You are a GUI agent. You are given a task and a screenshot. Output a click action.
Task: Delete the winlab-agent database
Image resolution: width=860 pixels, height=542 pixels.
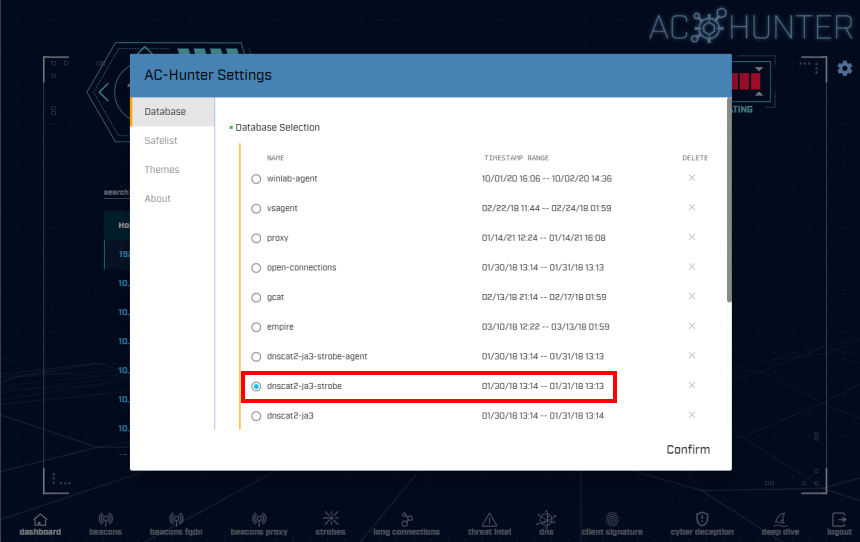click(692, 178)
